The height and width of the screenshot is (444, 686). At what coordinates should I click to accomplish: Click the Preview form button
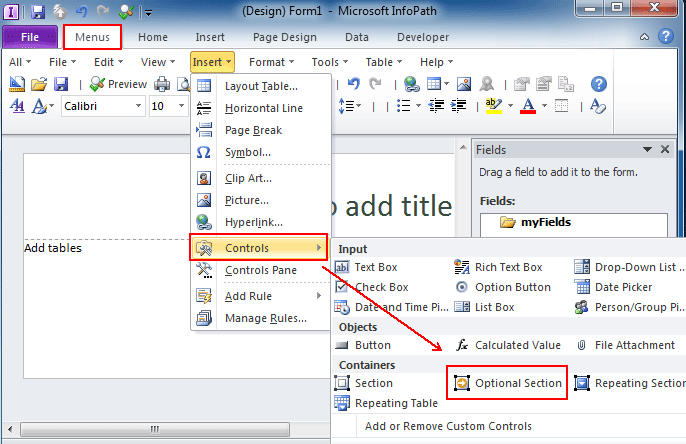(118, 84)
